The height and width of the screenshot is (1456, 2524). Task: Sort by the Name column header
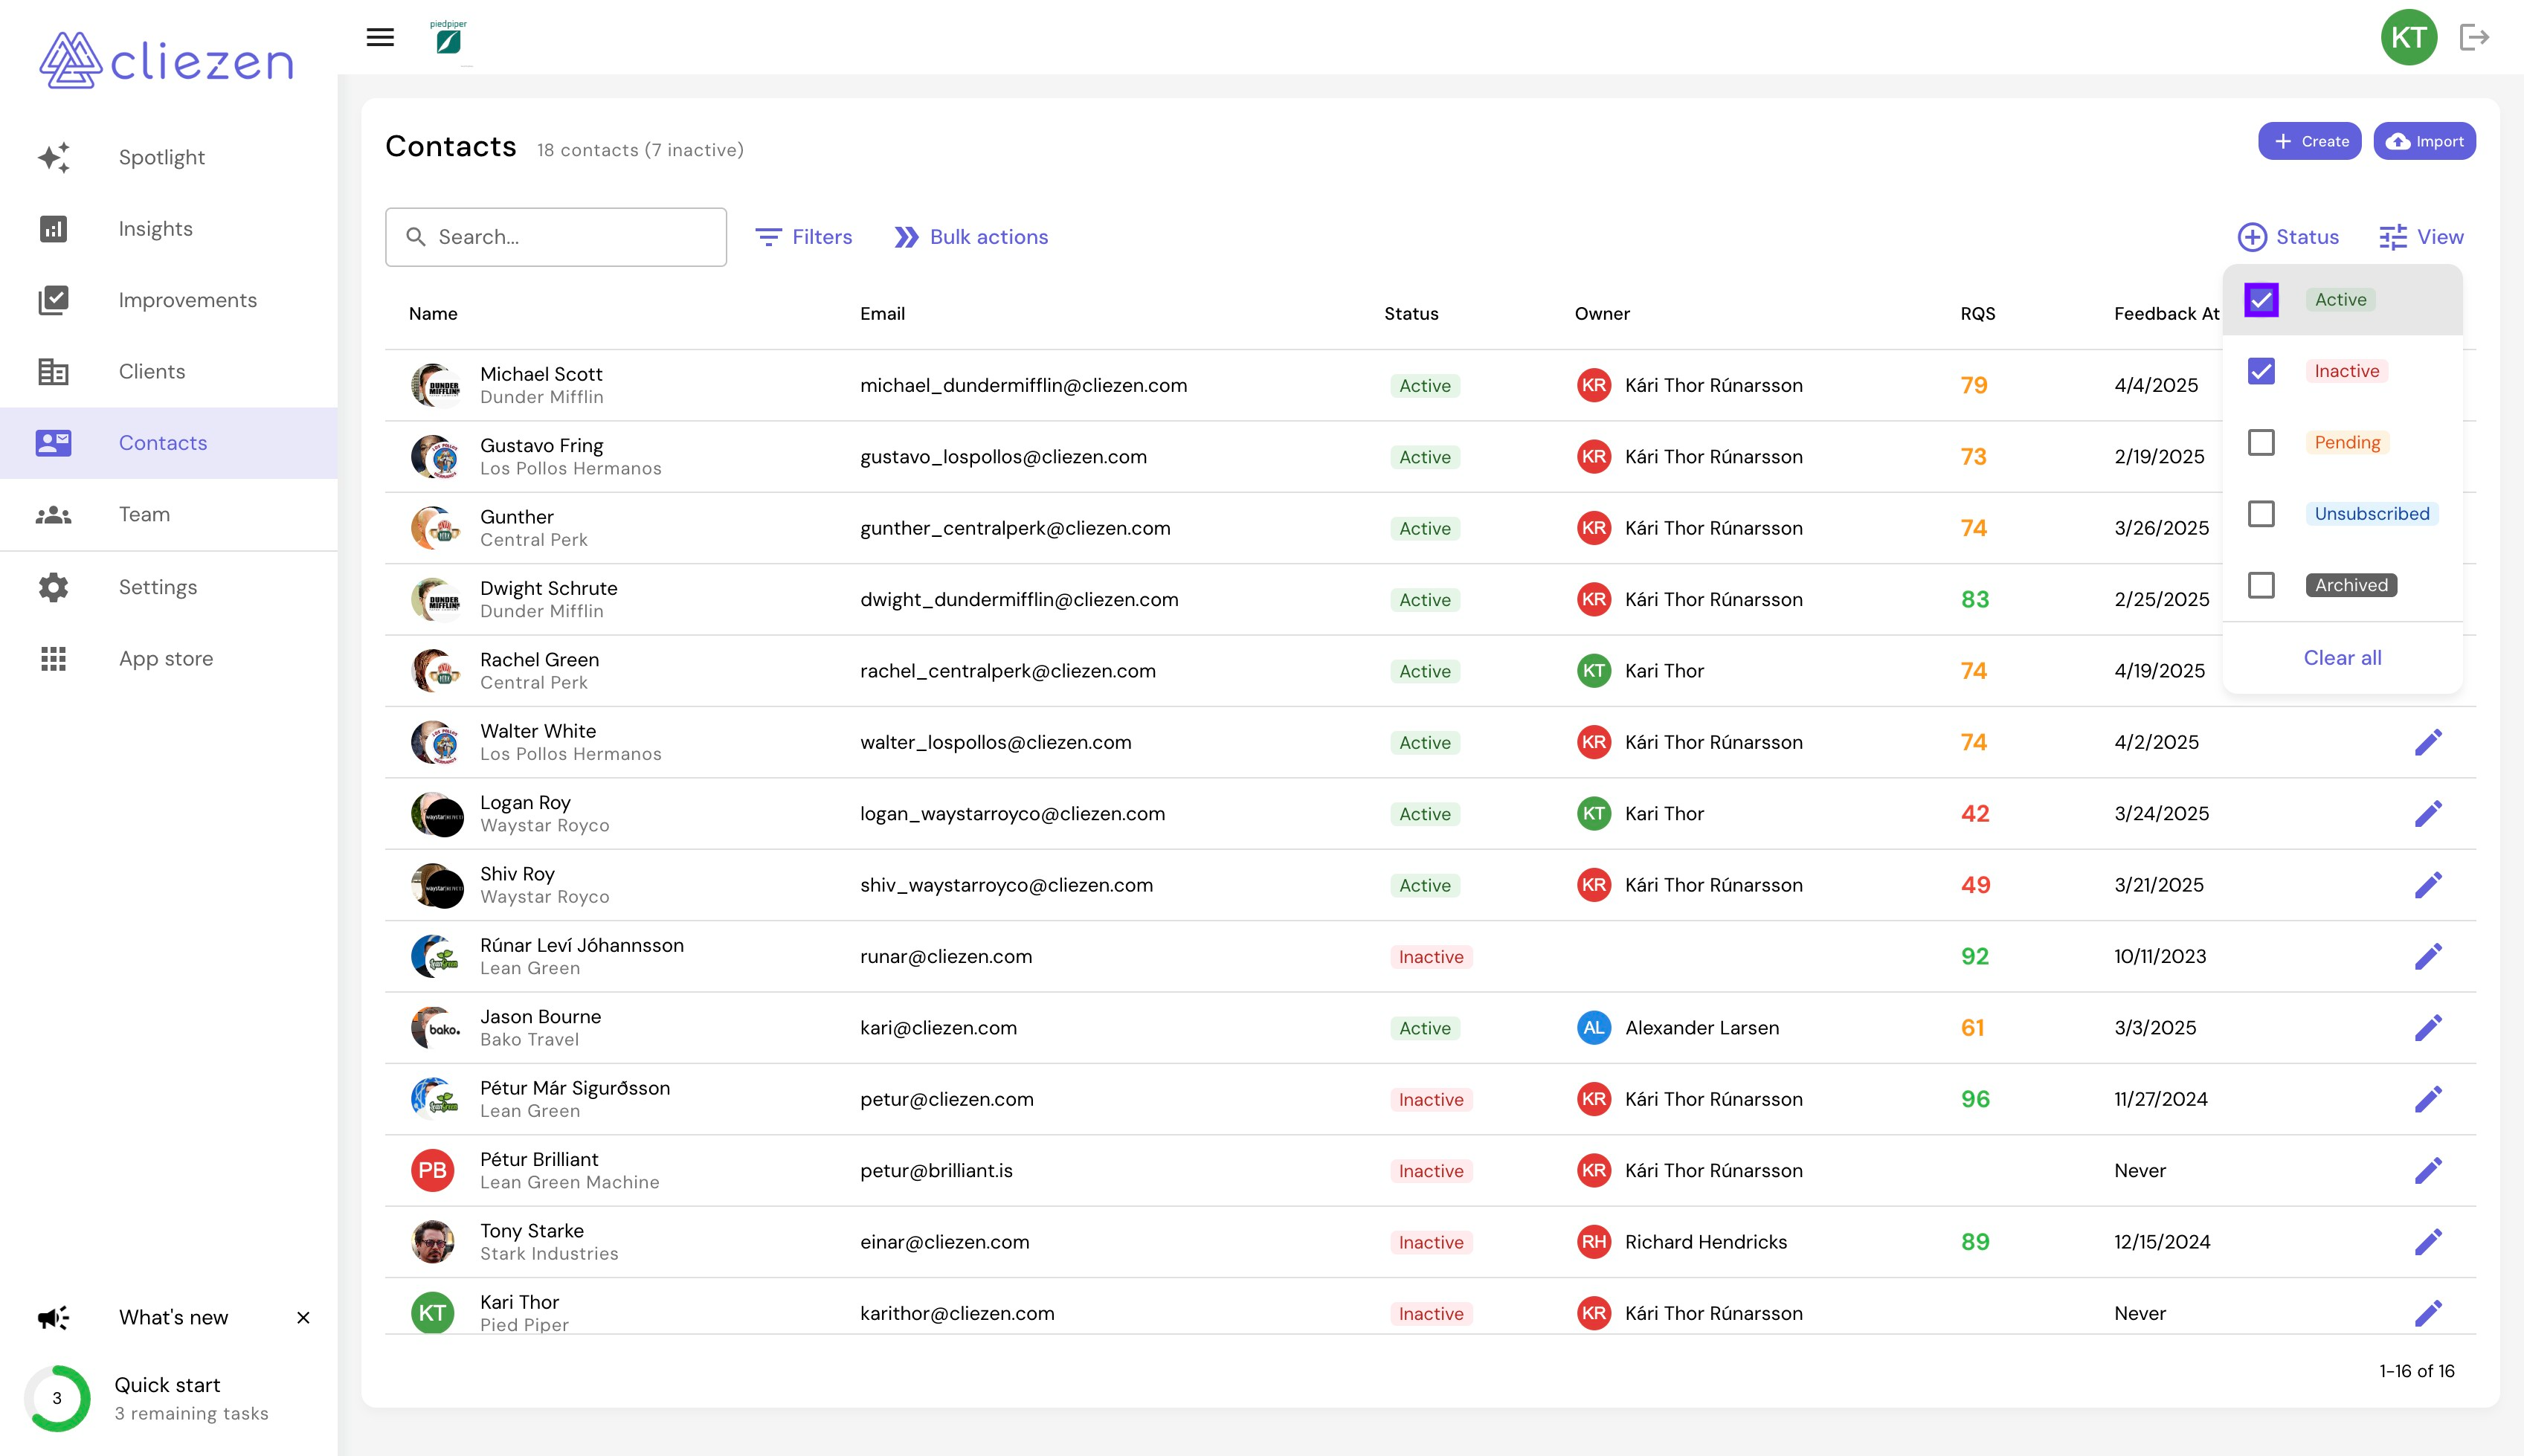click(x=433, y=314)
